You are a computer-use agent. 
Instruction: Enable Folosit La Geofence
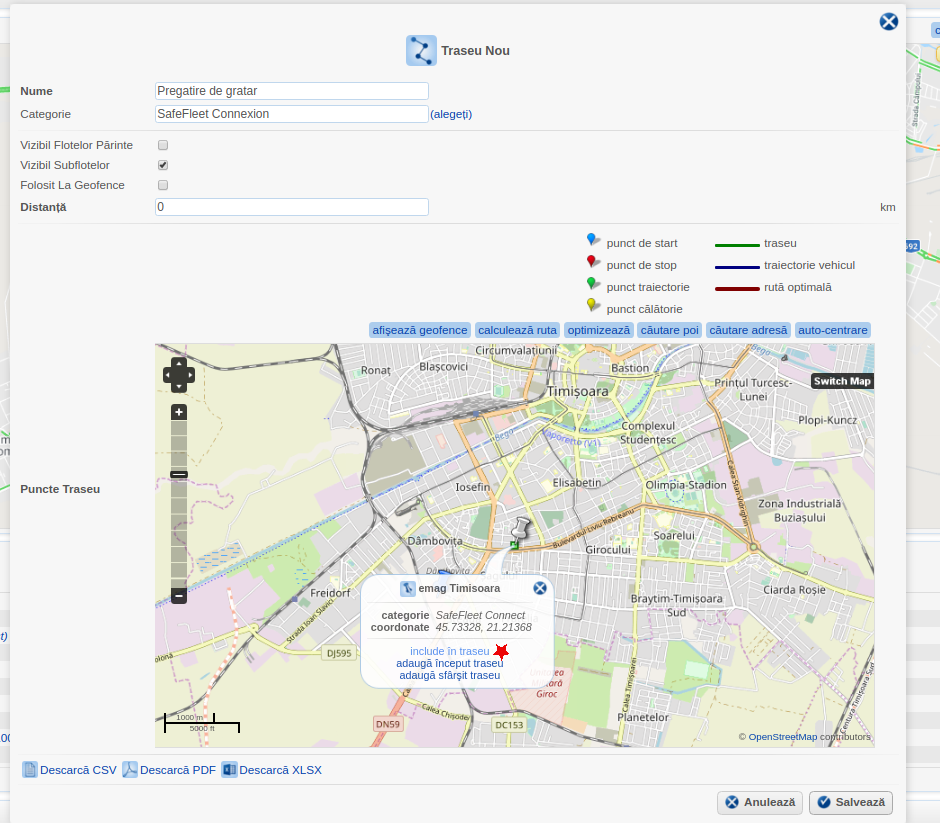pos(162,184)
